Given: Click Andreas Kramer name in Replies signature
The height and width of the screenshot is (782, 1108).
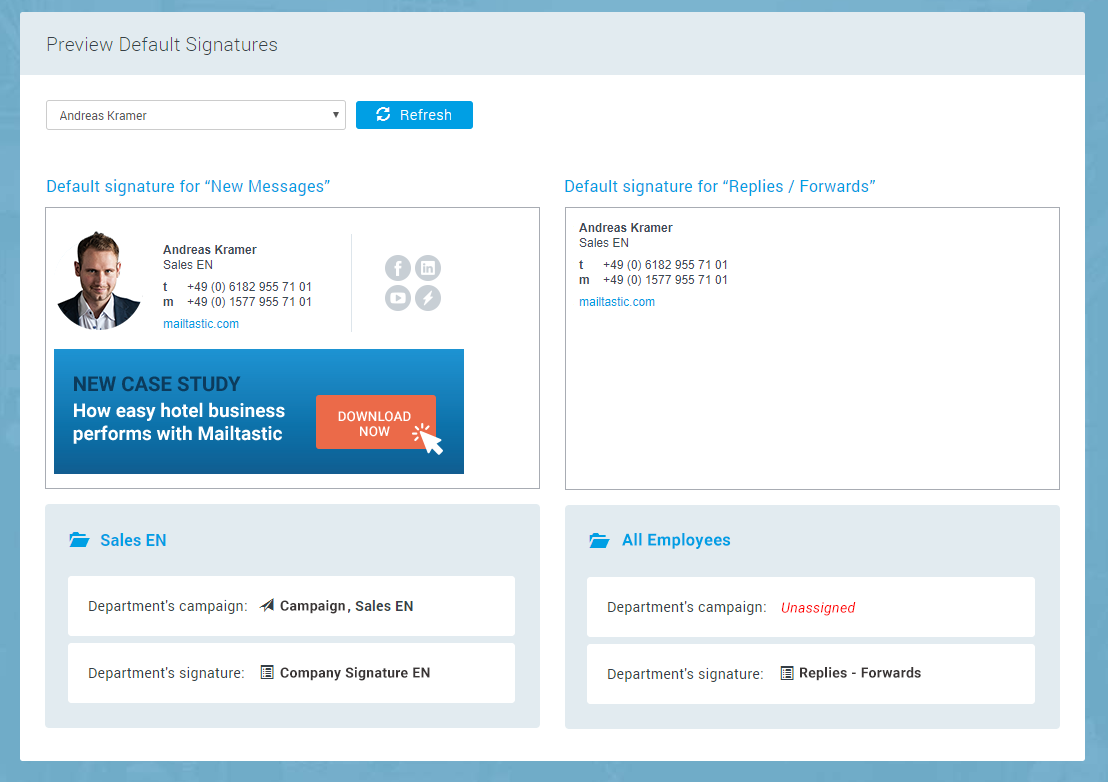Looking at the screenshot, I should tap(625, 227).
